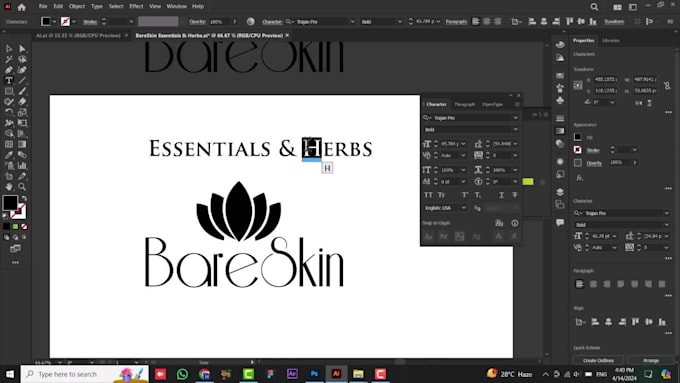
Task: Click Arrange quick action button
Action: point(651,360)
